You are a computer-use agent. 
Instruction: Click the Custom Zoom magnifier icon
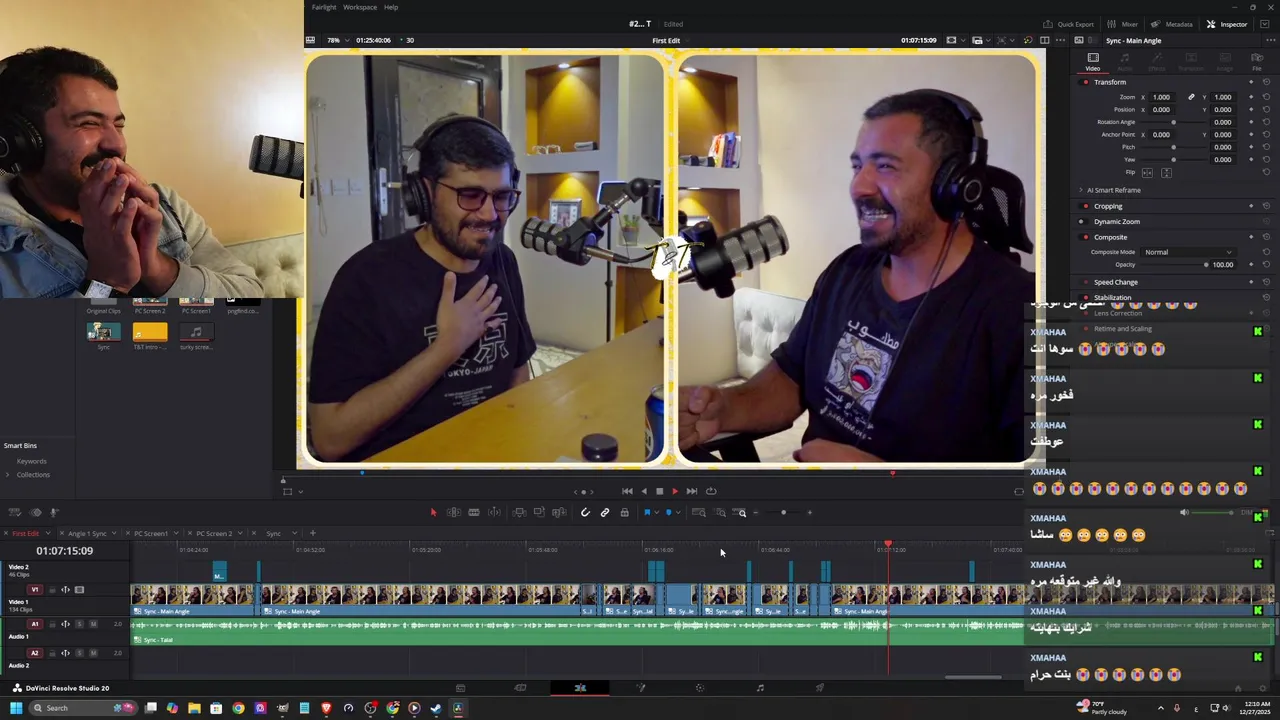741,512
